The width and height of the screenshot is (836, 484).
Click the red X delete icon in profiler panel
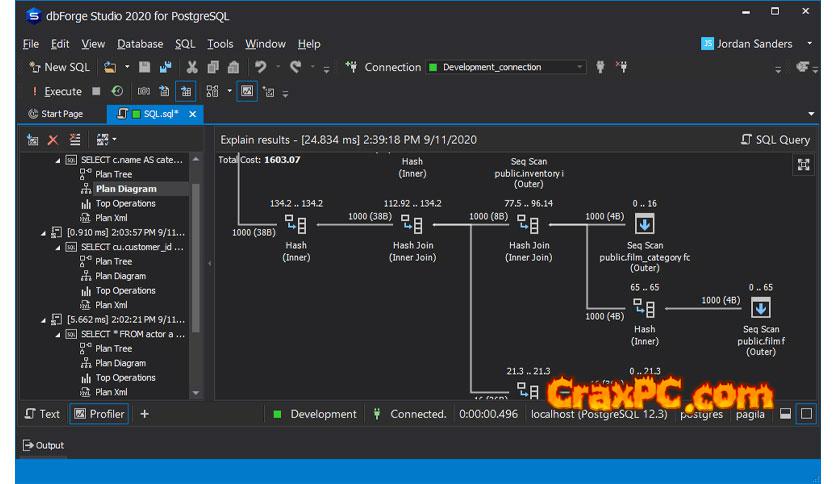coord(53,140)
